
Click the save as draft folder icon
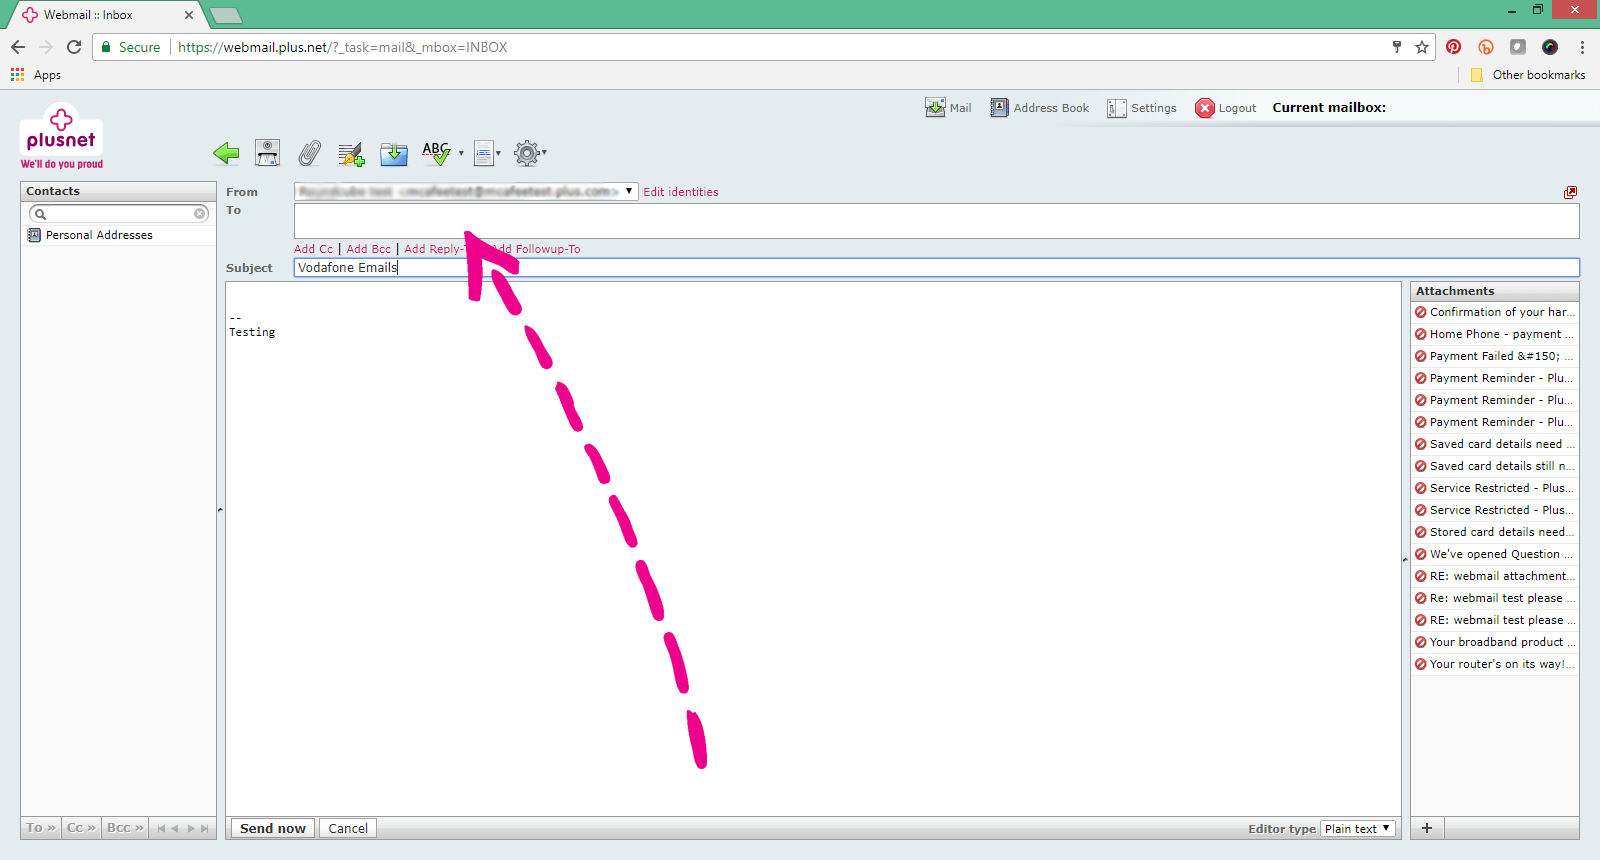click(394, 153)
